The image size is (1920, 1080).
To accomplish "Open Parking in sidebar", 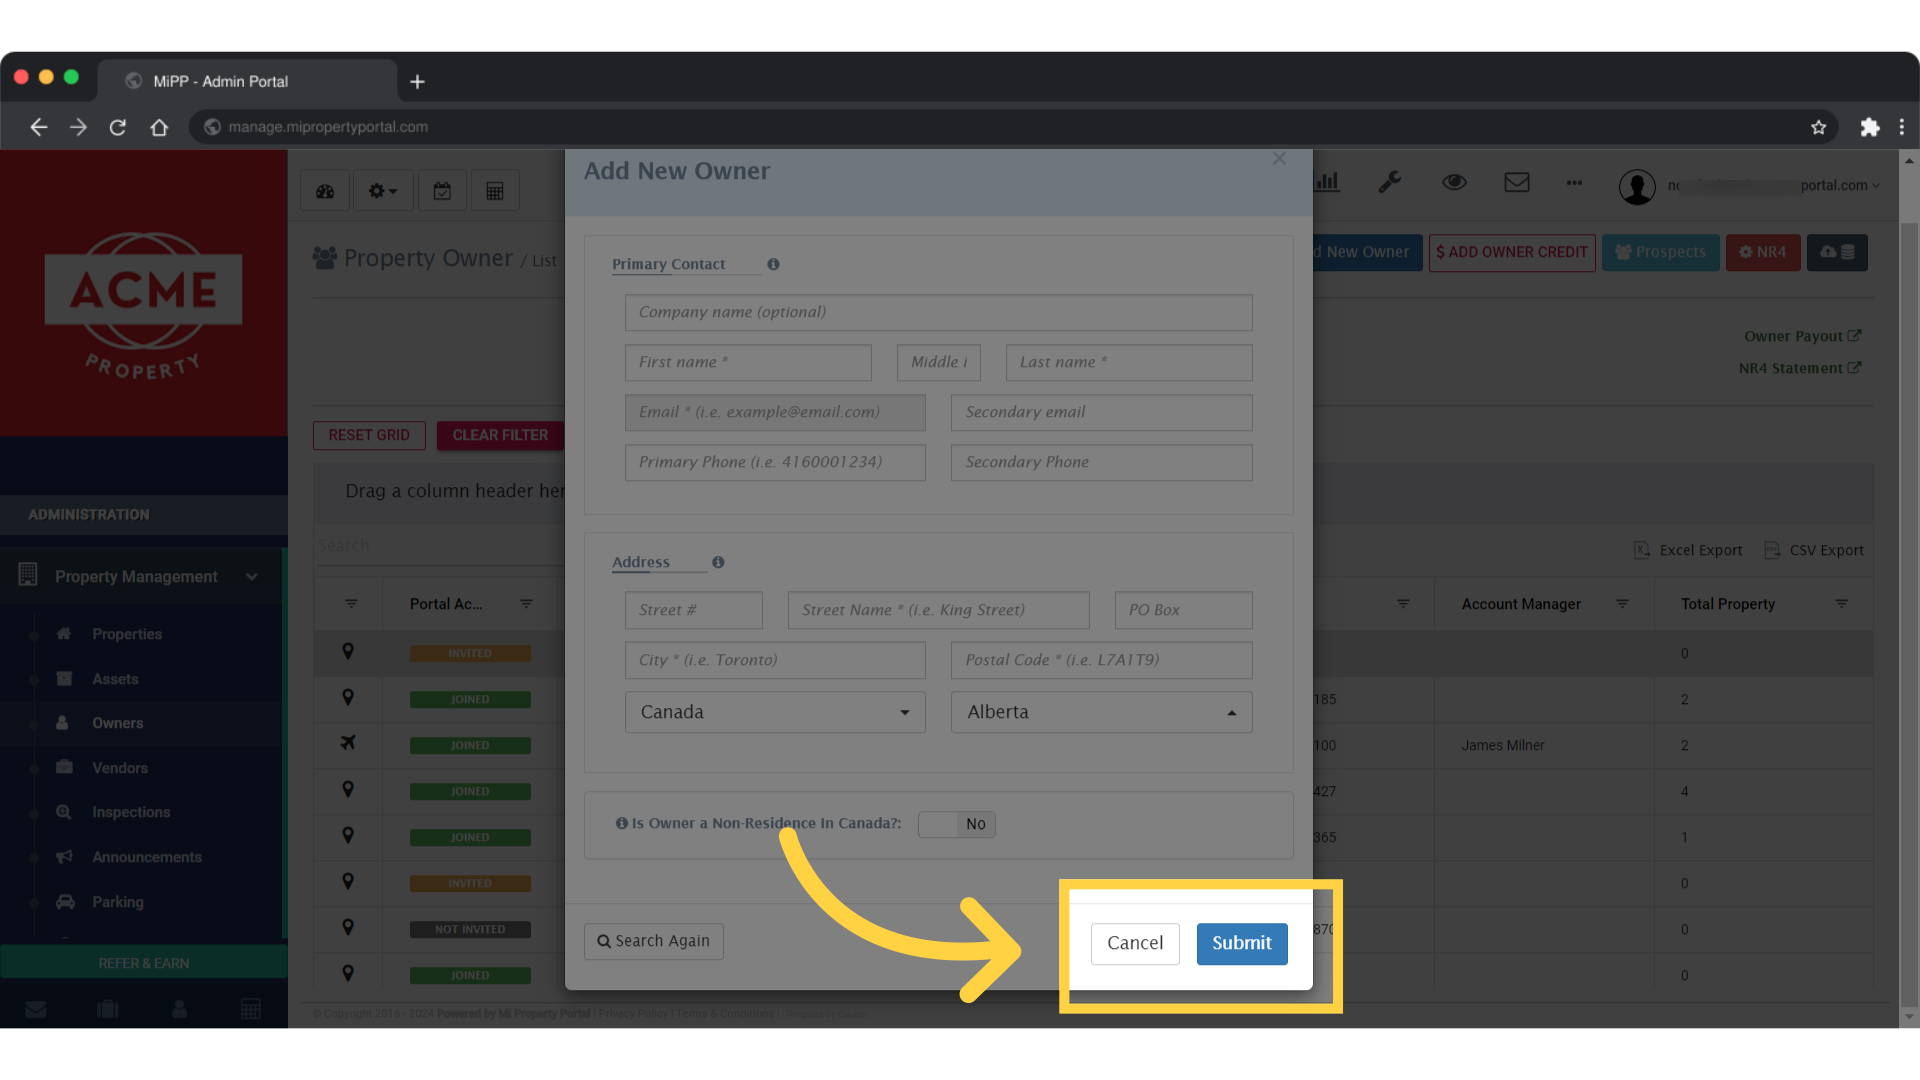I will pyautogui.click(x=118, y=902).
